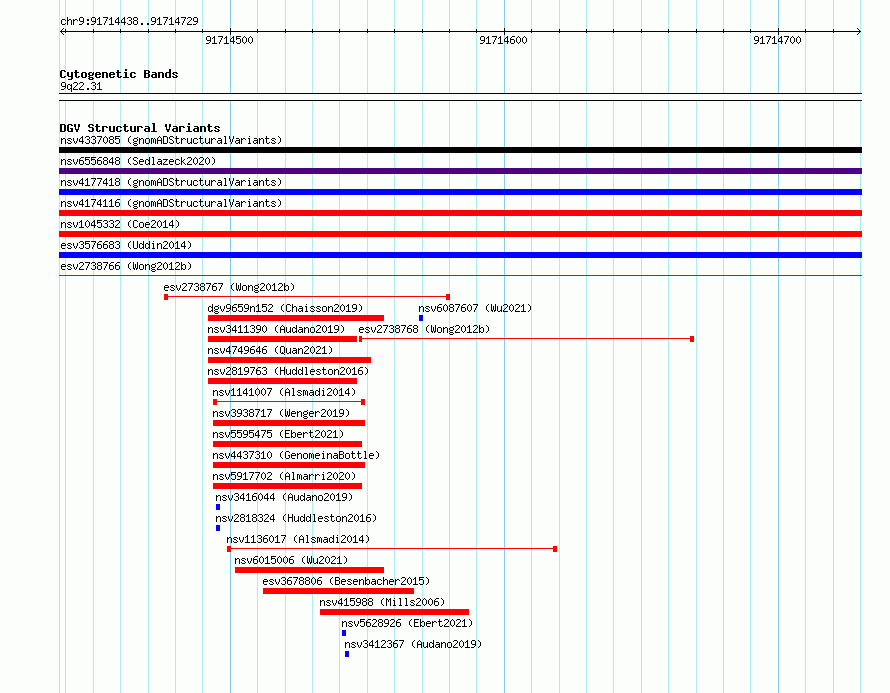
Task: Open the nsv5917702 (Almarri2020) label
Action: [284, 476]
